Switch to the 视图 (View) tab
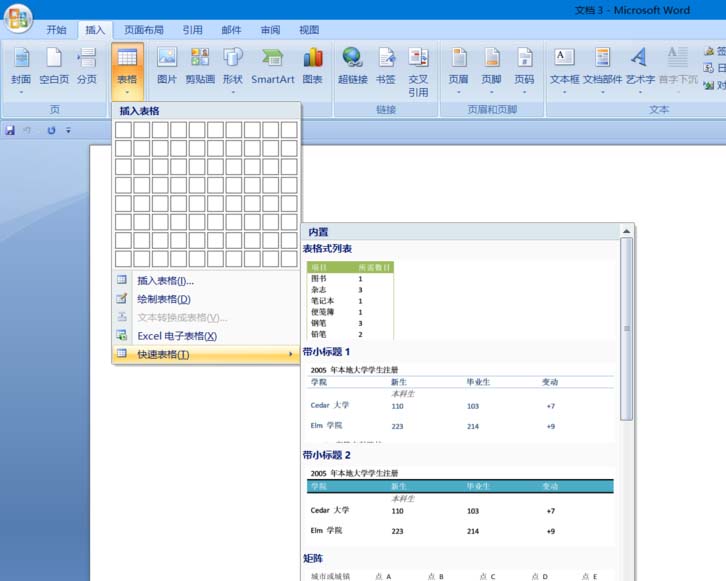This screenshot has width=726, height=581. [x=309, y=30]
